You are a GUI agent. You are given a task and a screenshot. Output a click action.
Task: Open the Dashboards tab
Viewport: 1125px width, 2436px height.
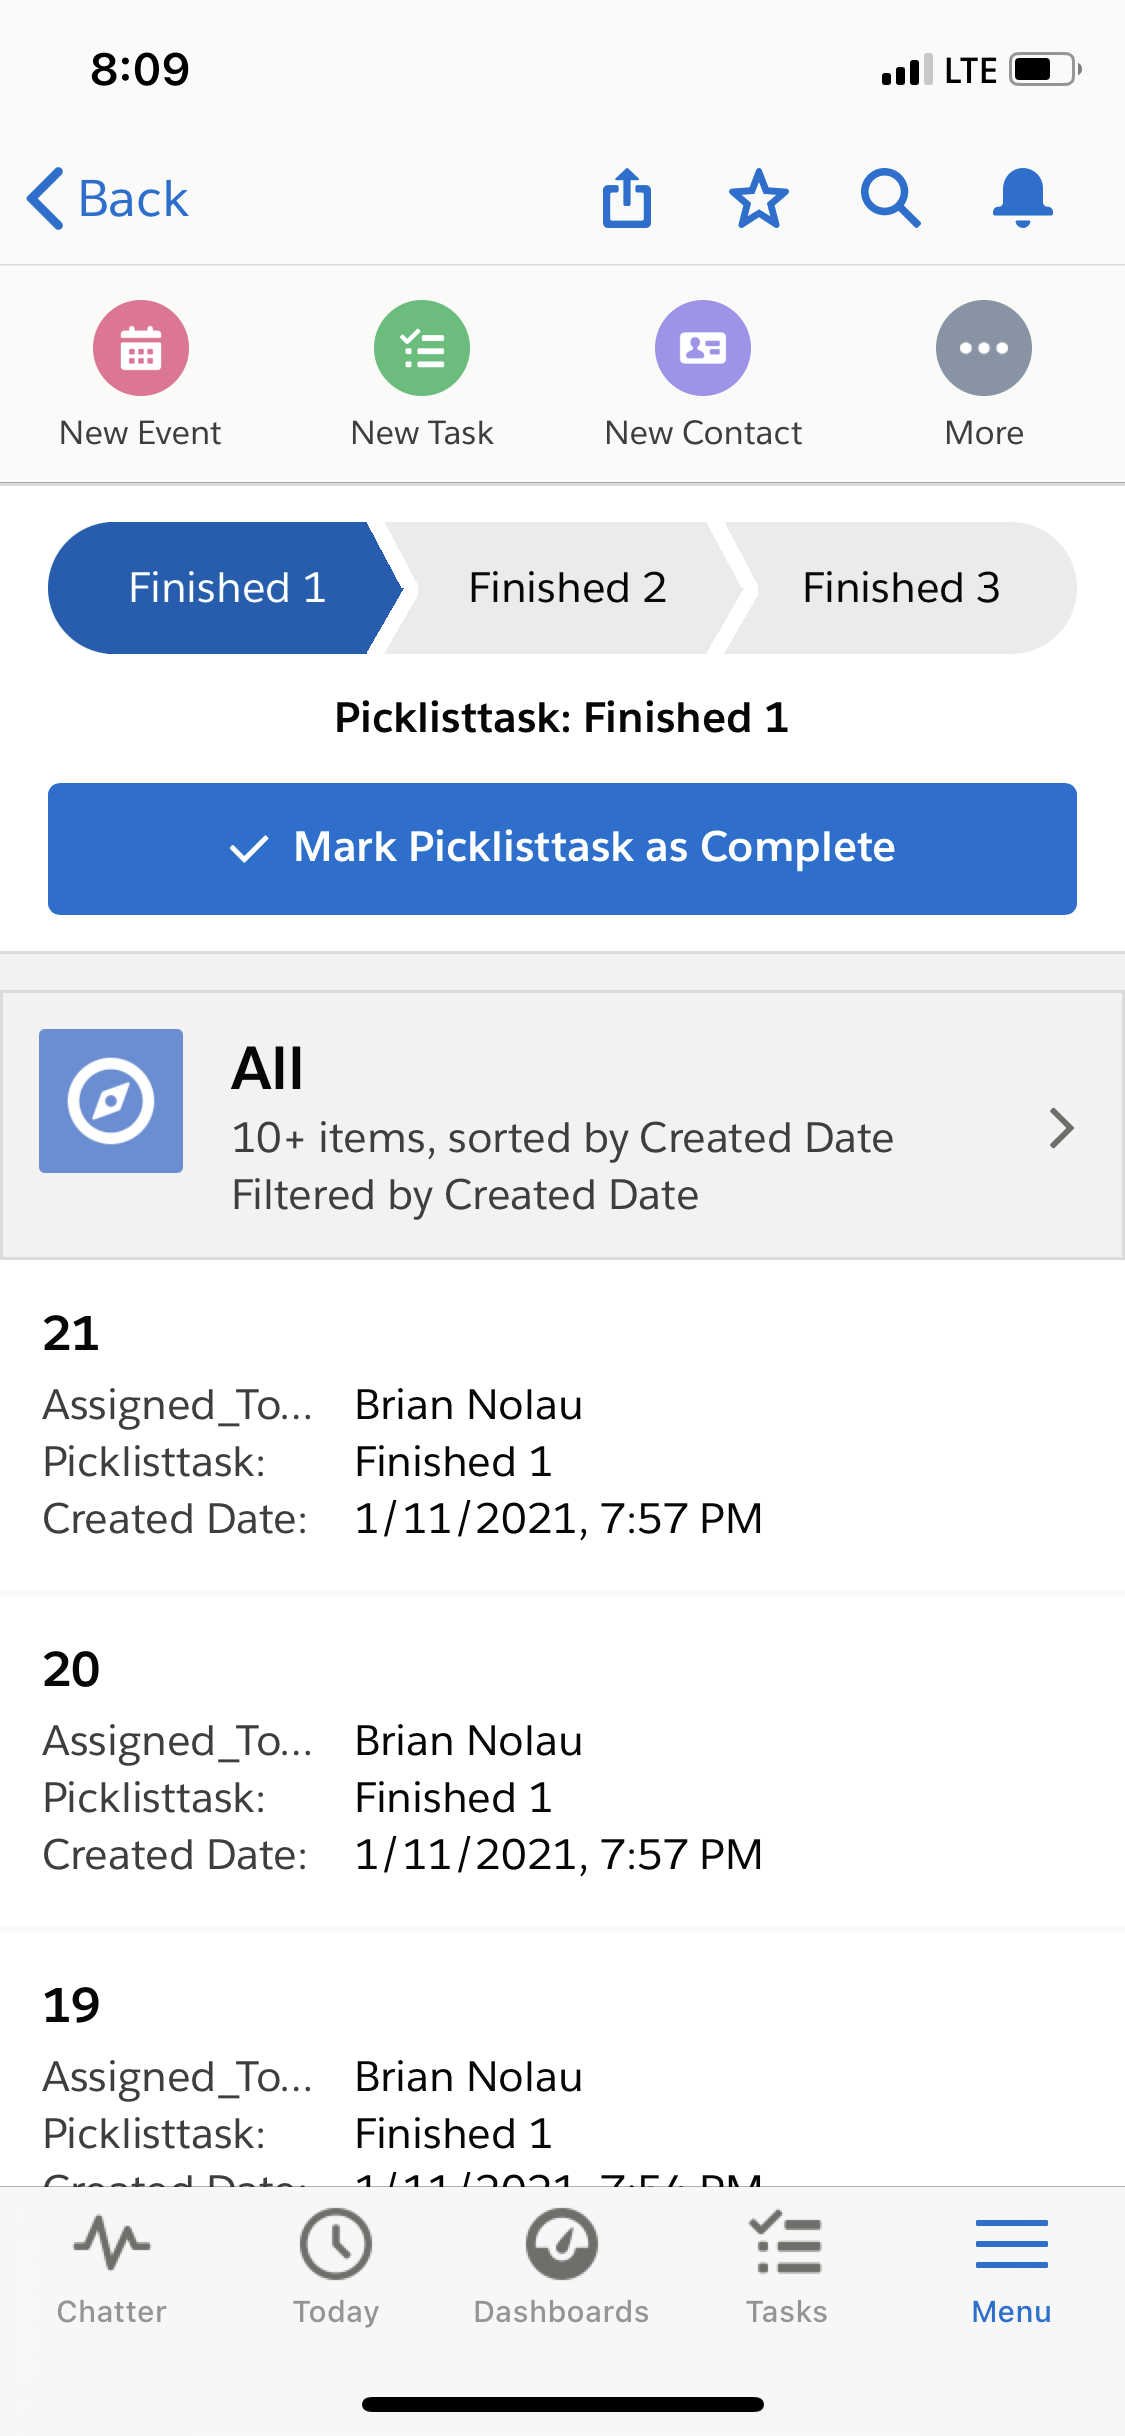[x=561, y=2266]
